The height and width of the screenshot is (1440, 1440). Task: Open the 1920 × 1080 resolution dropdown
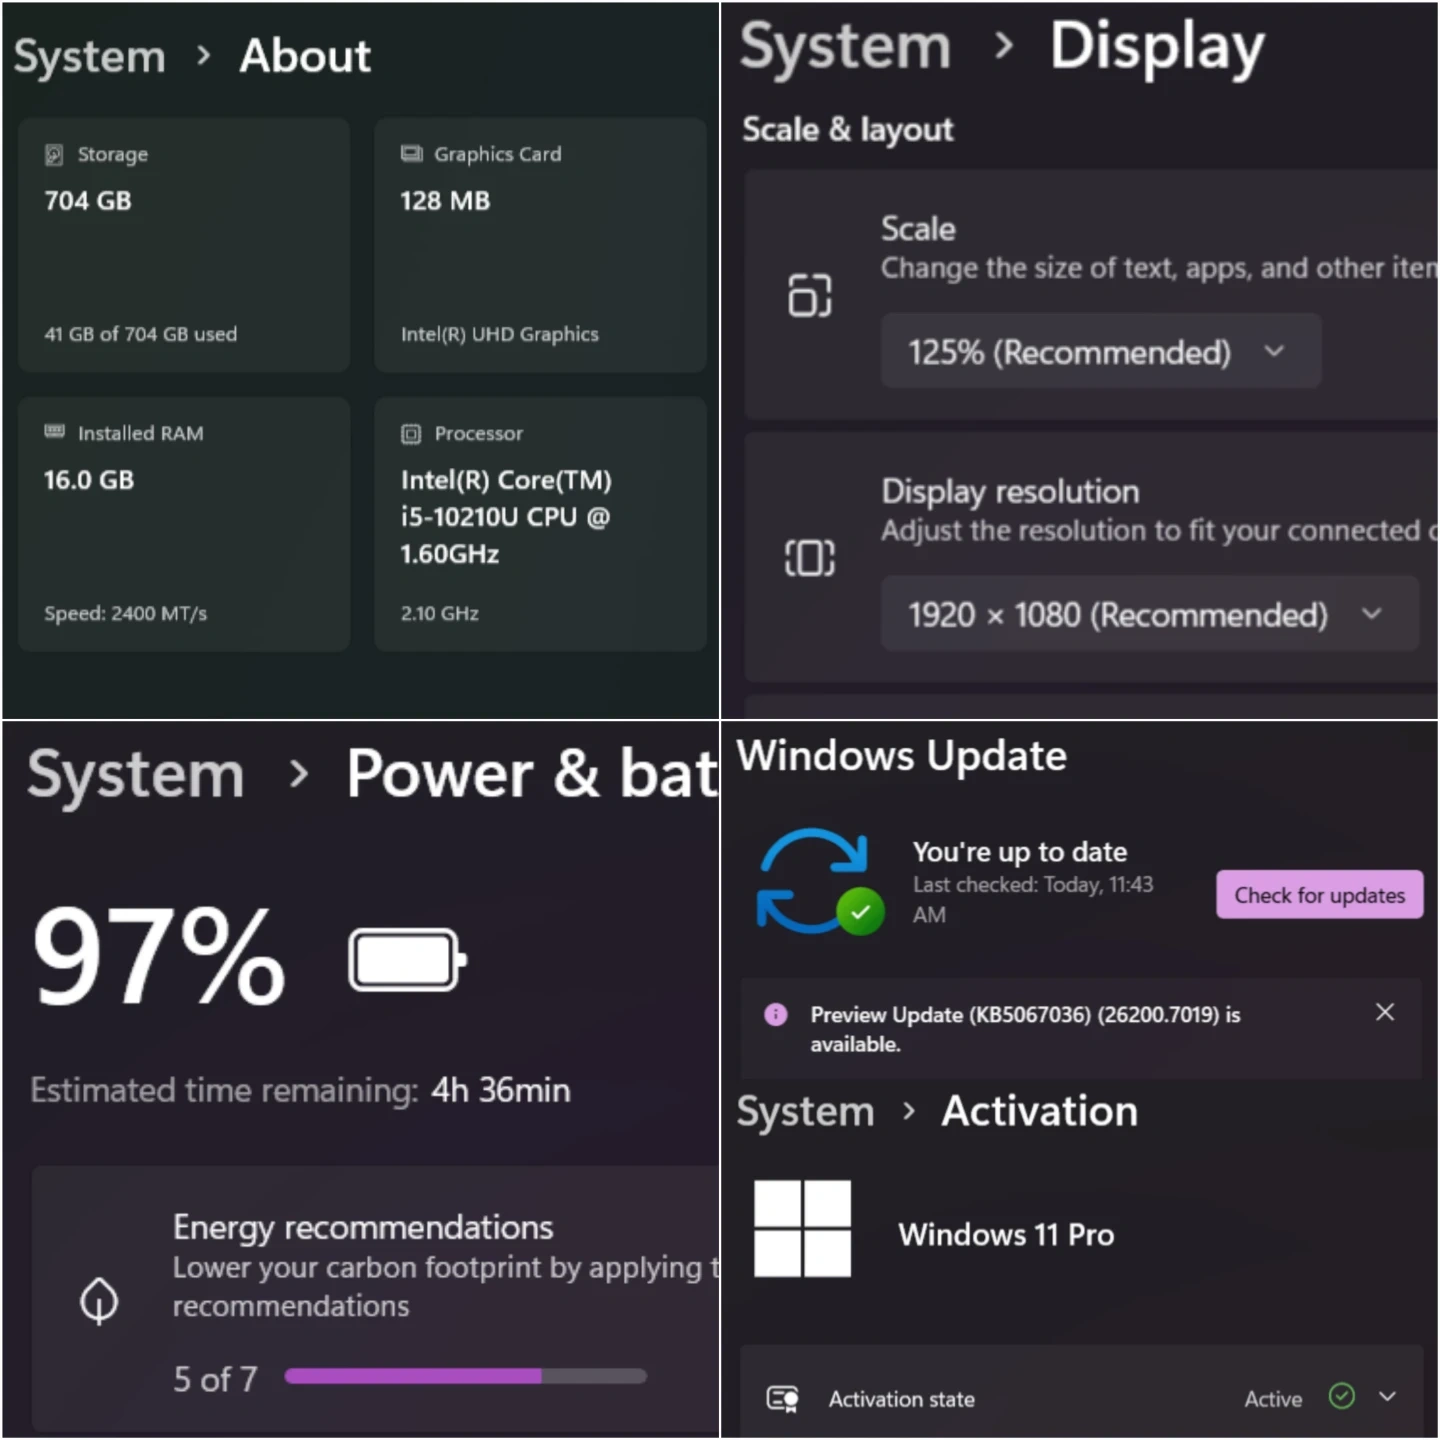pos(1149,614)
